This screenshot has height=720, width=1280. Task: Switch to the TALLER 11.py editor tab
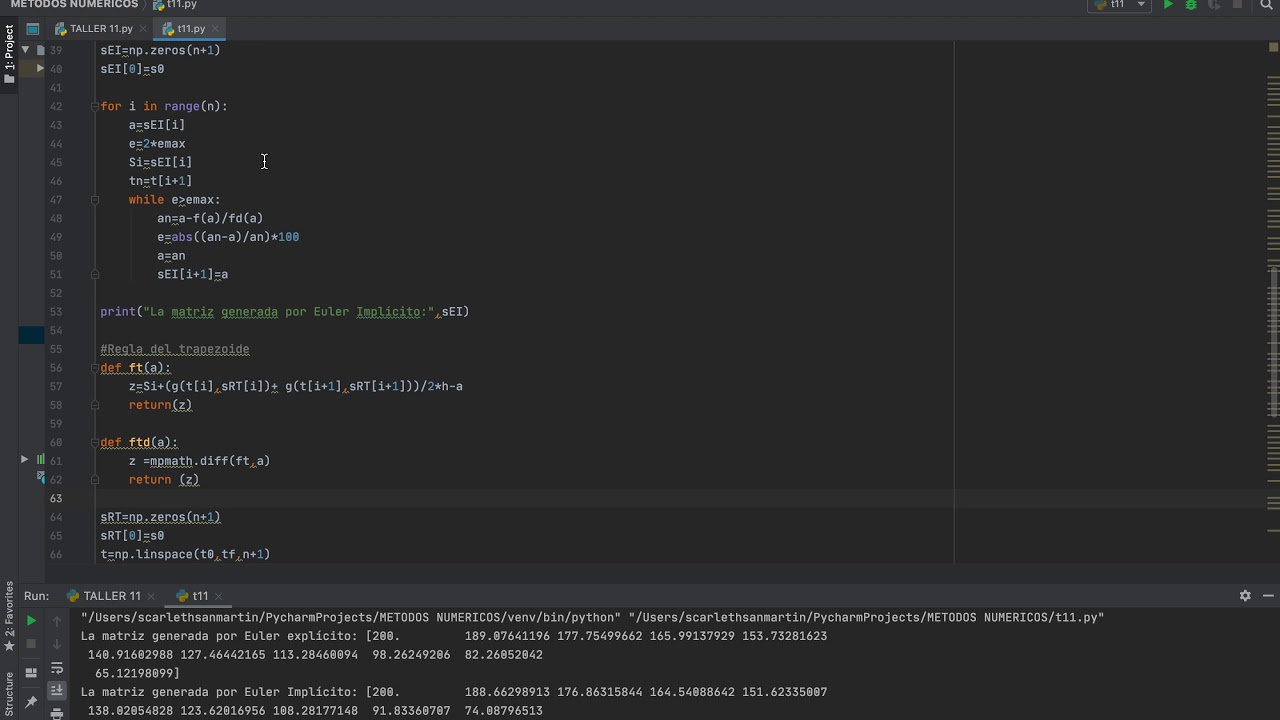(x=100, y=29)
